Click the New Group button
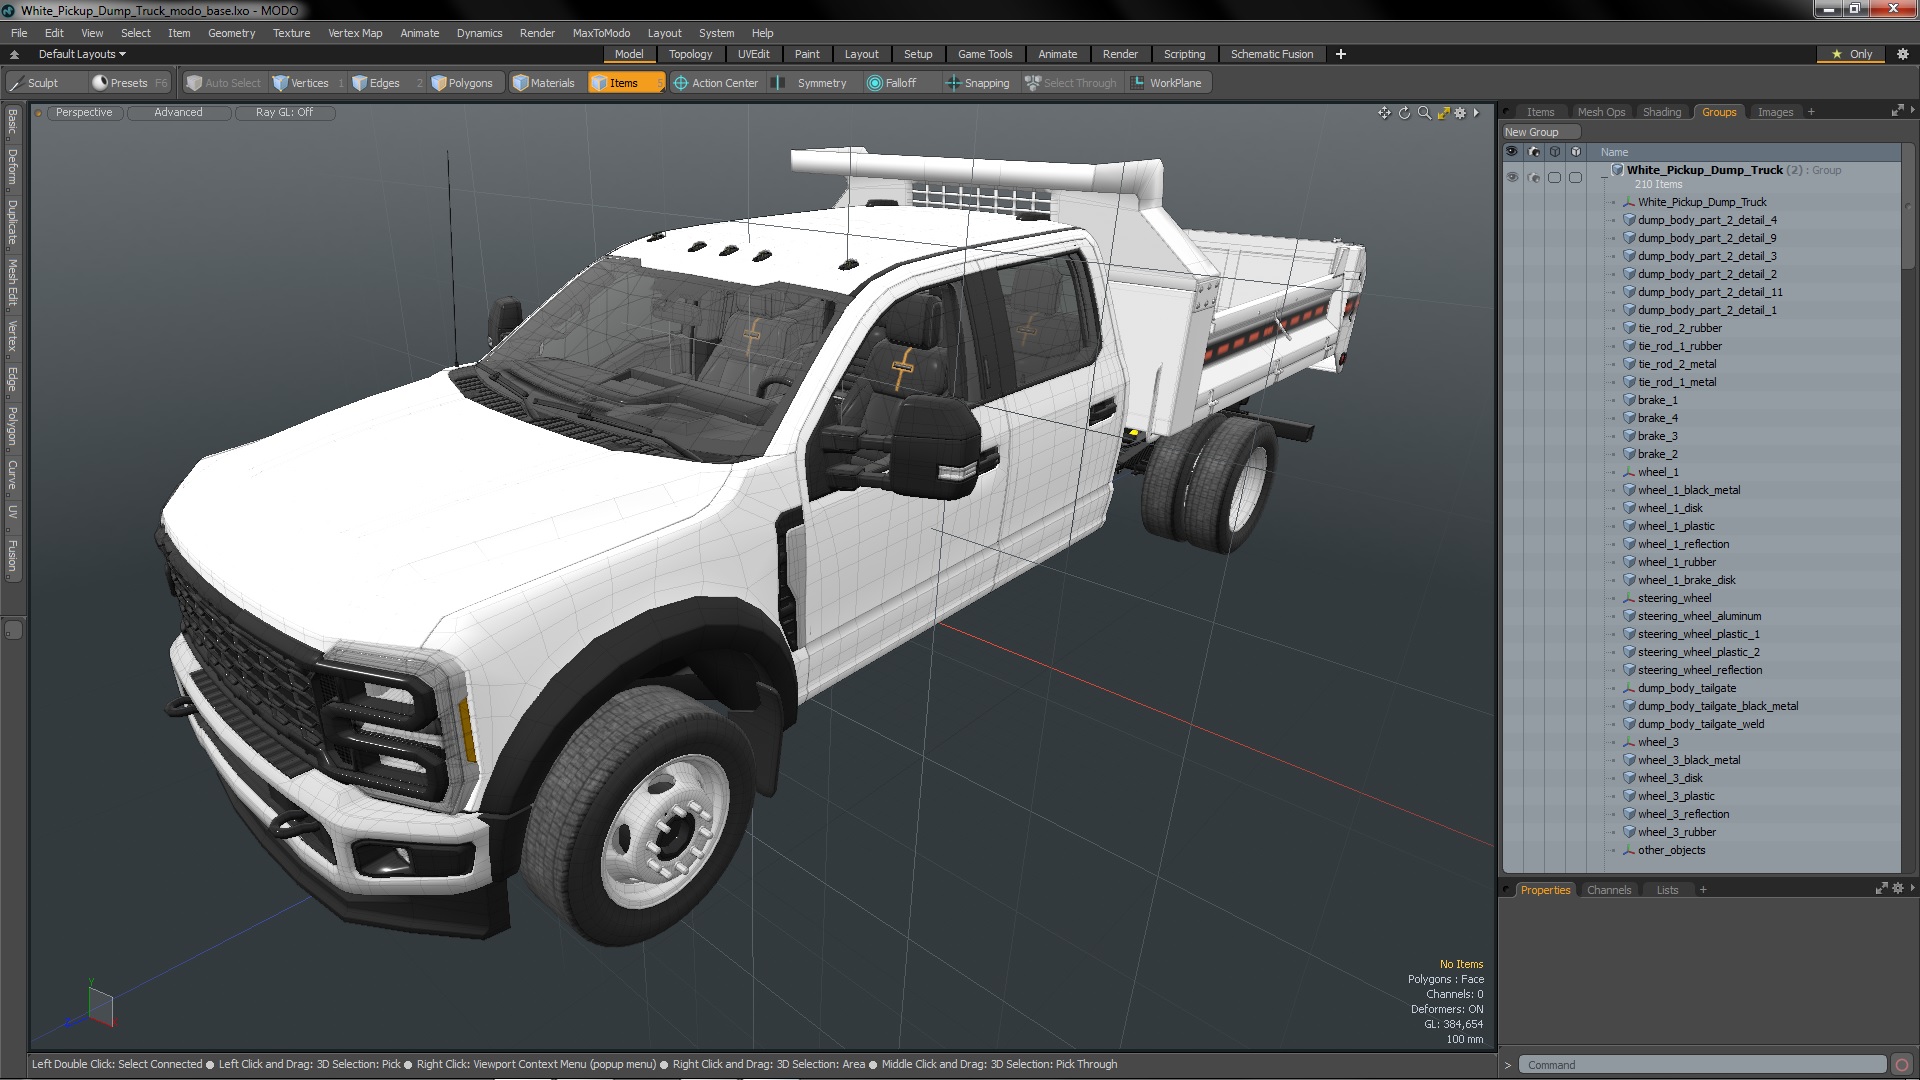Image resolution: width=1920 pixels, height=1080 pixels. (1540, 132)
